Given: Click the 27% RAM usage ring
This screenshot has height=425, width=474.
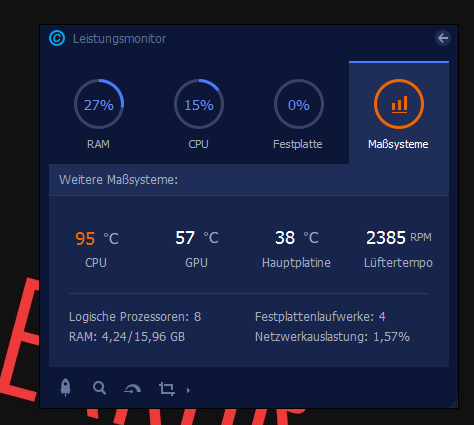Looking at the screenshot, I should pos(99,104).
